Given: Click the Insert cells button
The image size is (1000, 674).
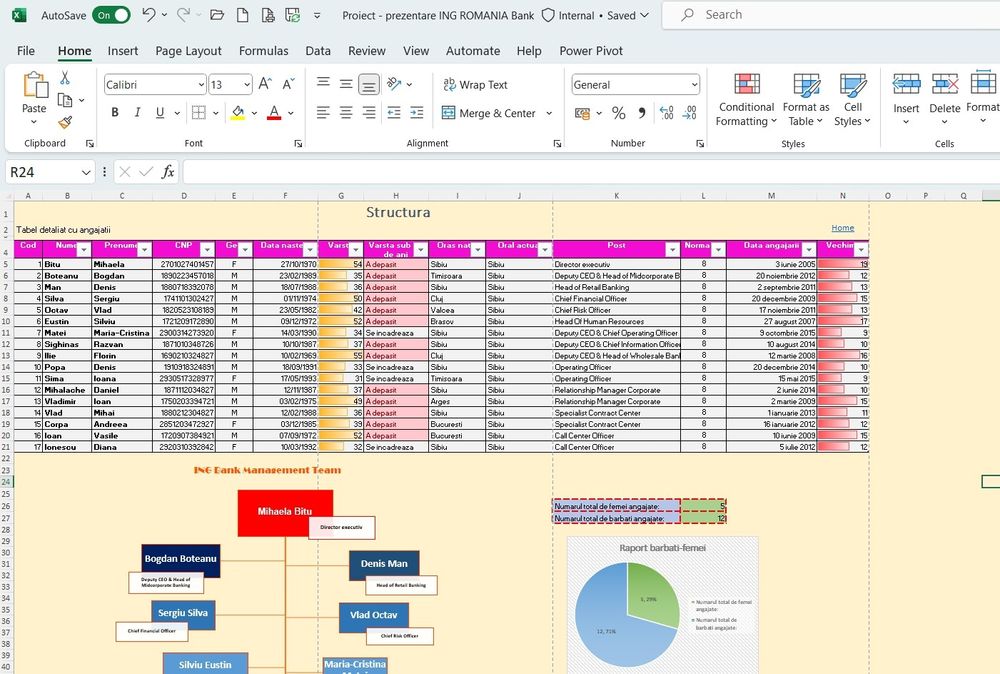Looking at the screenshot, I should point(906,99).
